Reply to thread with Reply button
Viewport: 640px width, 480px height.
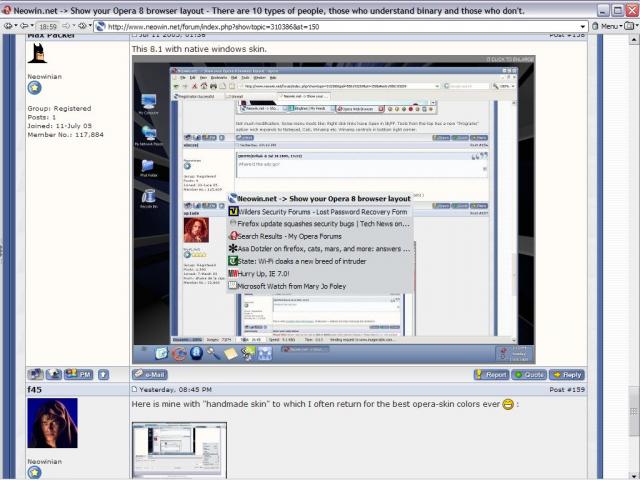click(567, 374)
